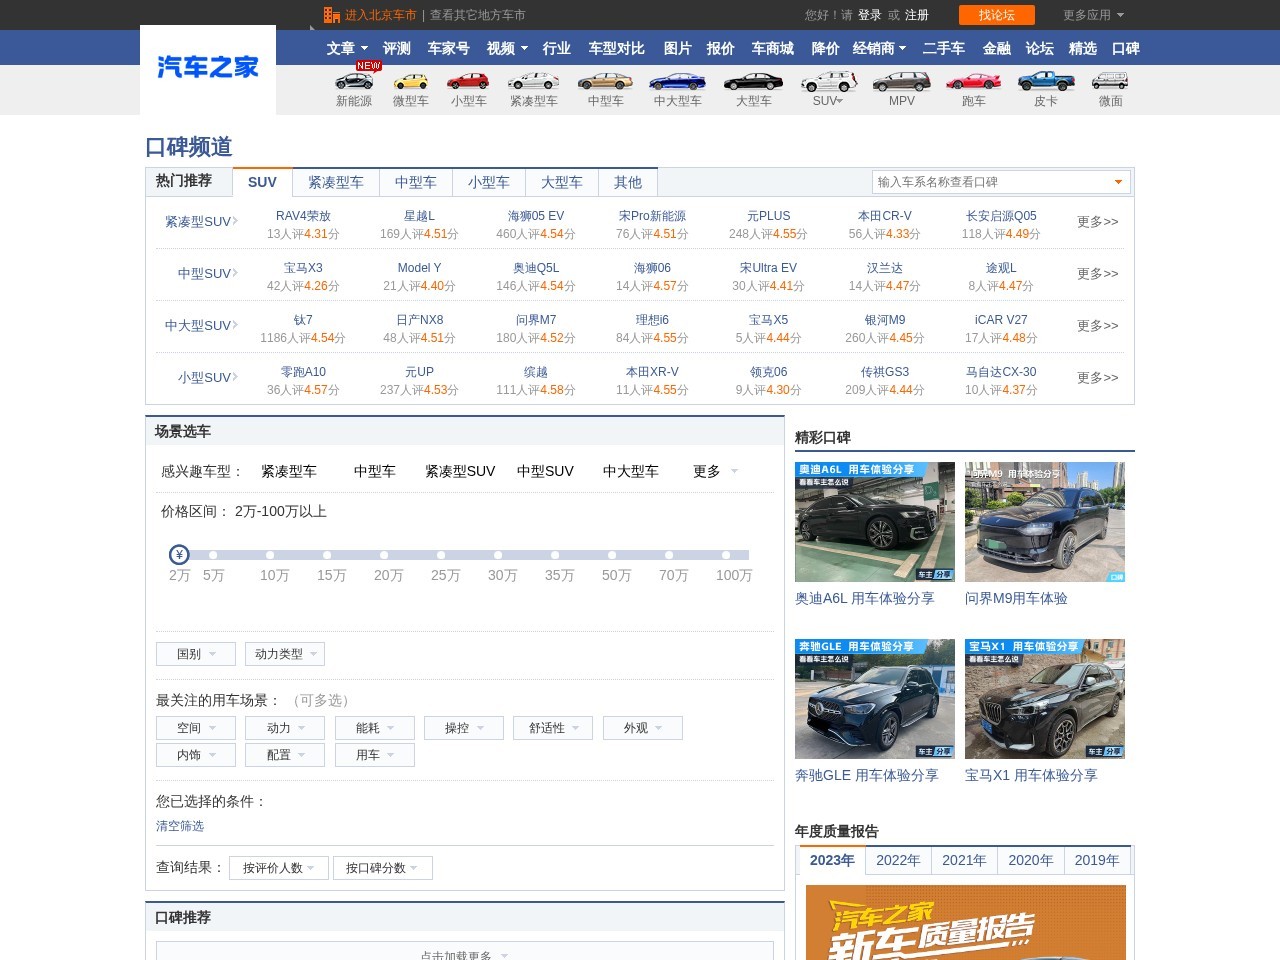Set price slider to 20万 point
Viewport: 1280px width, 960px height.
point(384,555)
